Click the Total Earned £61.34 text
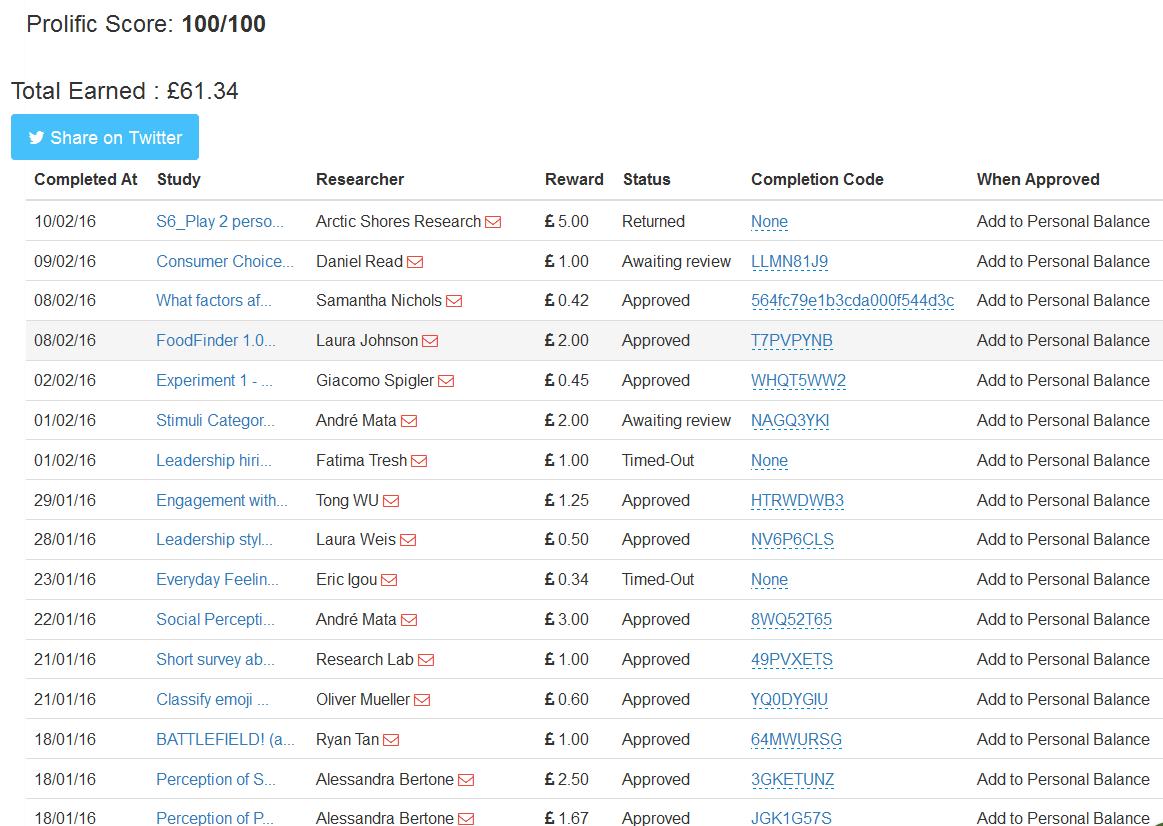The image size is (1163, 826). click(x=125, y=91)
